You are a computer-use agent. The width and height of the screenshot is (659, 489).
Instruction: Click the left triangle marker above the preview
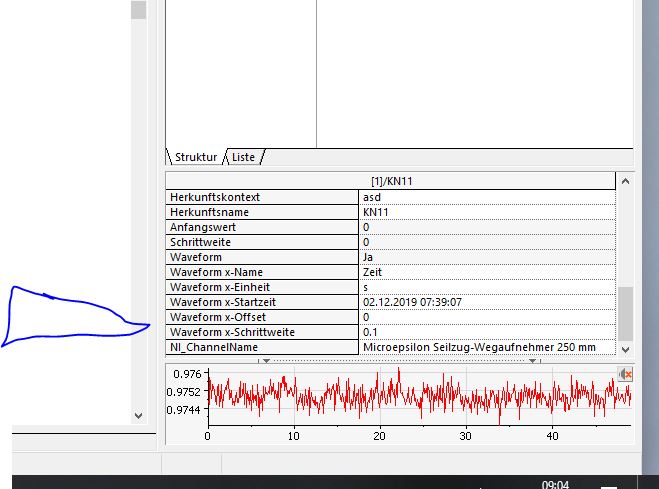tap(266, 361)
